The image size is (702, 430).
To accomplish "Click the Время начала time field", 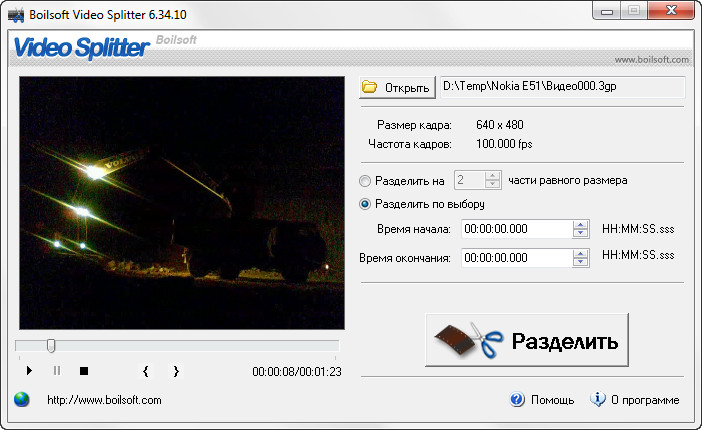I will [517, 229].
